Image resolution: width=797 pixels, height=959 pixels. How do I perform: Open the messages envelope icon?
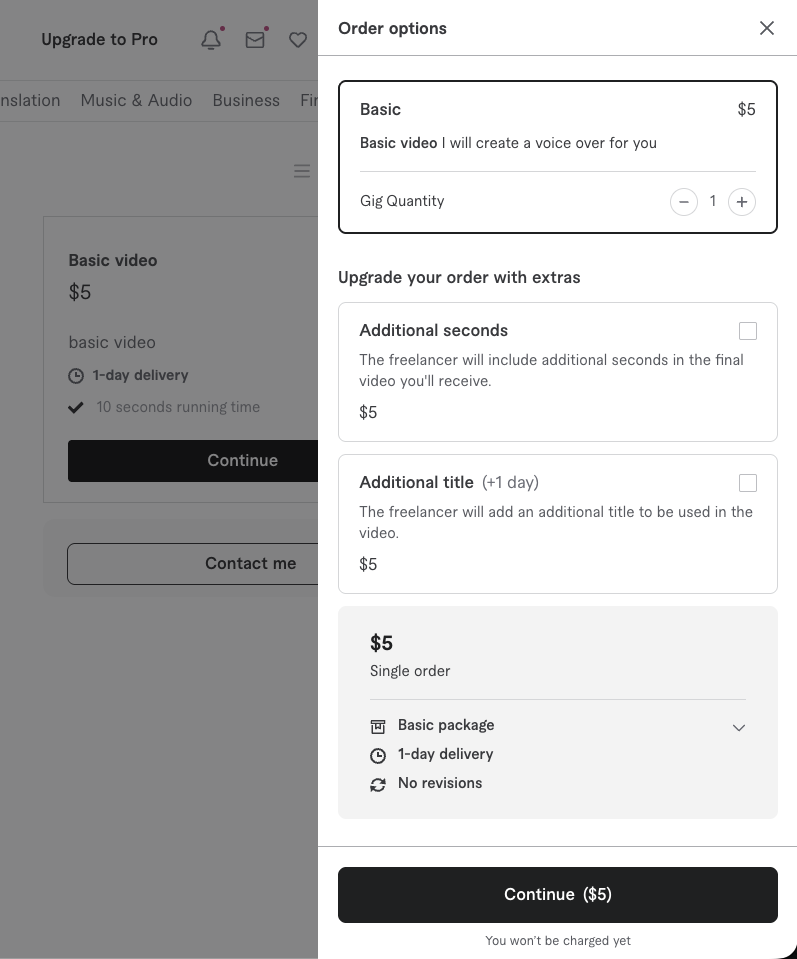255,40
